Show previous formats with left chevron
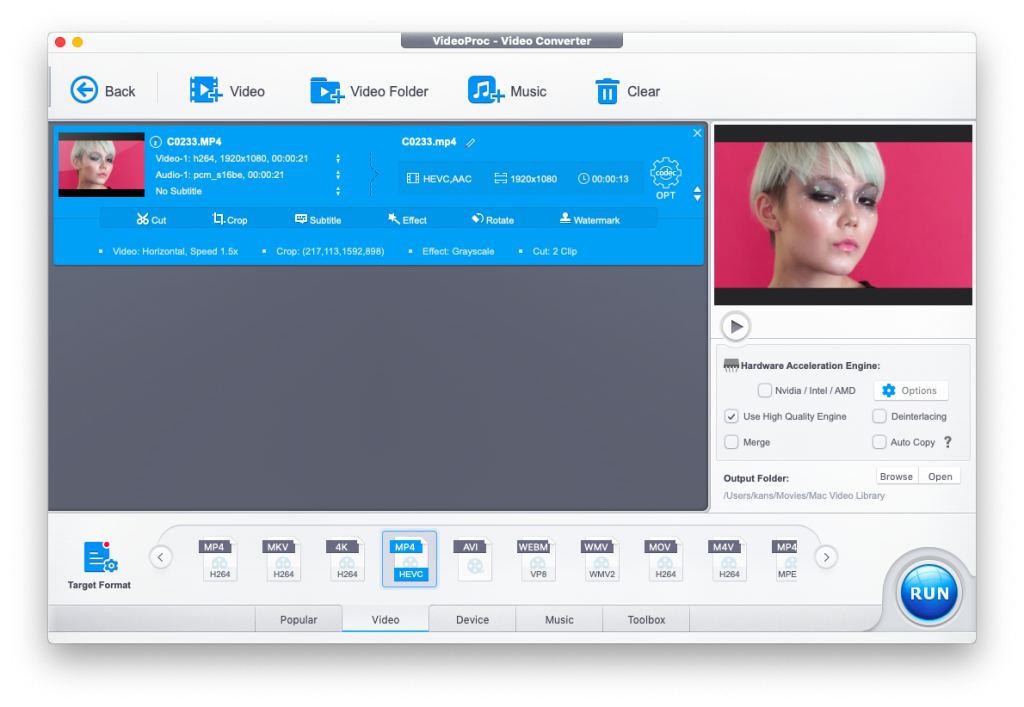Image resolution: width=1024 pixels, height=707 pixels. [161, 558]
